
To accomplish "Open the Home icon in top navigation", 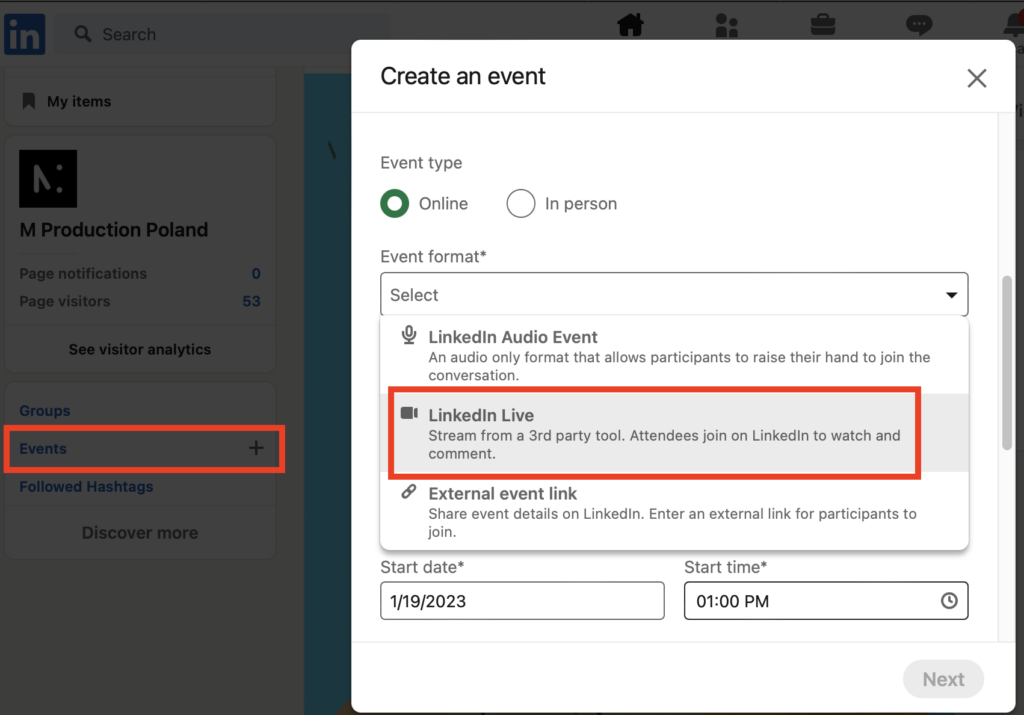I will 630,25.
